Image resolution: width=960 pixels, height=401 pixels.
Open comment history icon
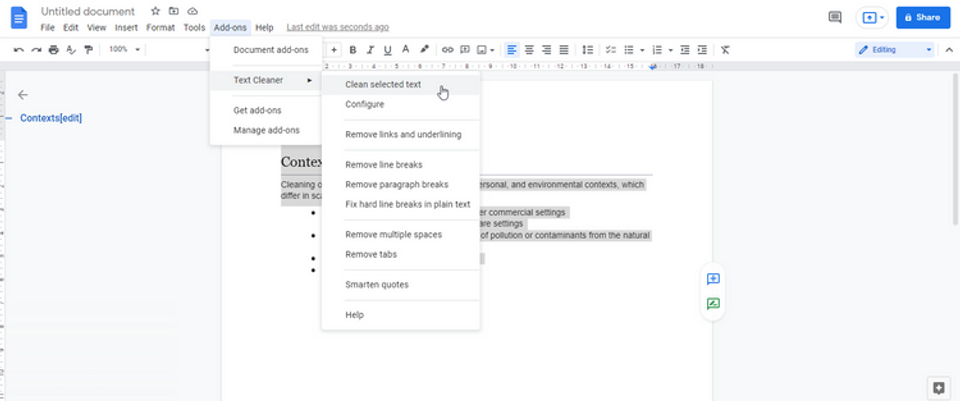point(834,17)
